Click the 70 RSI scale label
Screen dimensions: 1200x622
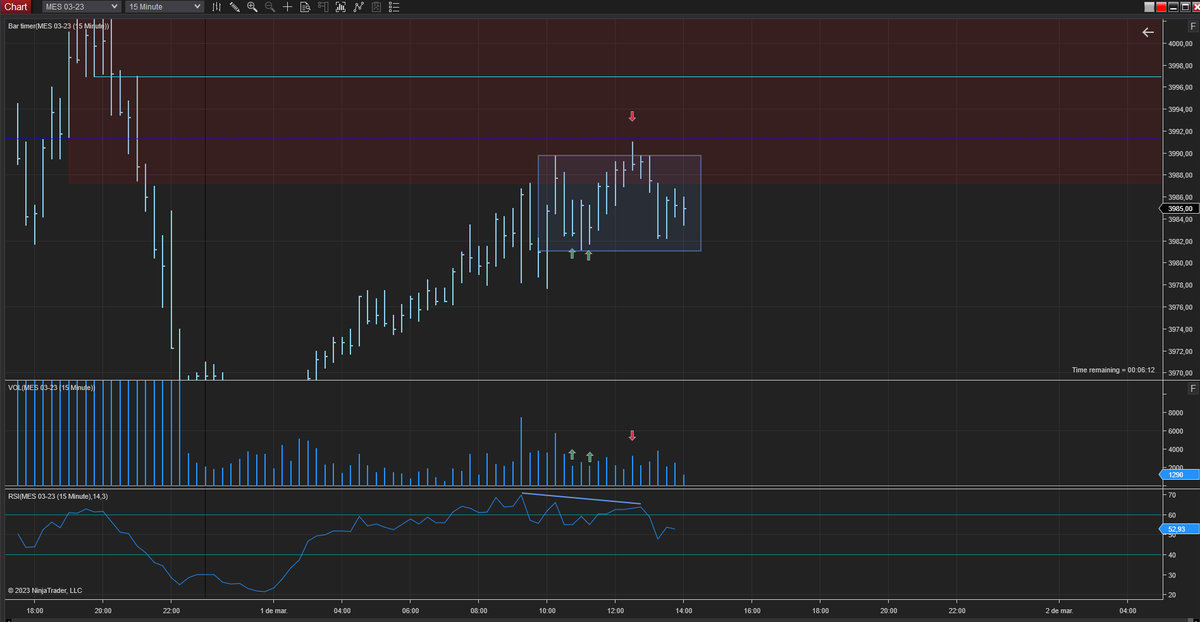pos(1171,495)
